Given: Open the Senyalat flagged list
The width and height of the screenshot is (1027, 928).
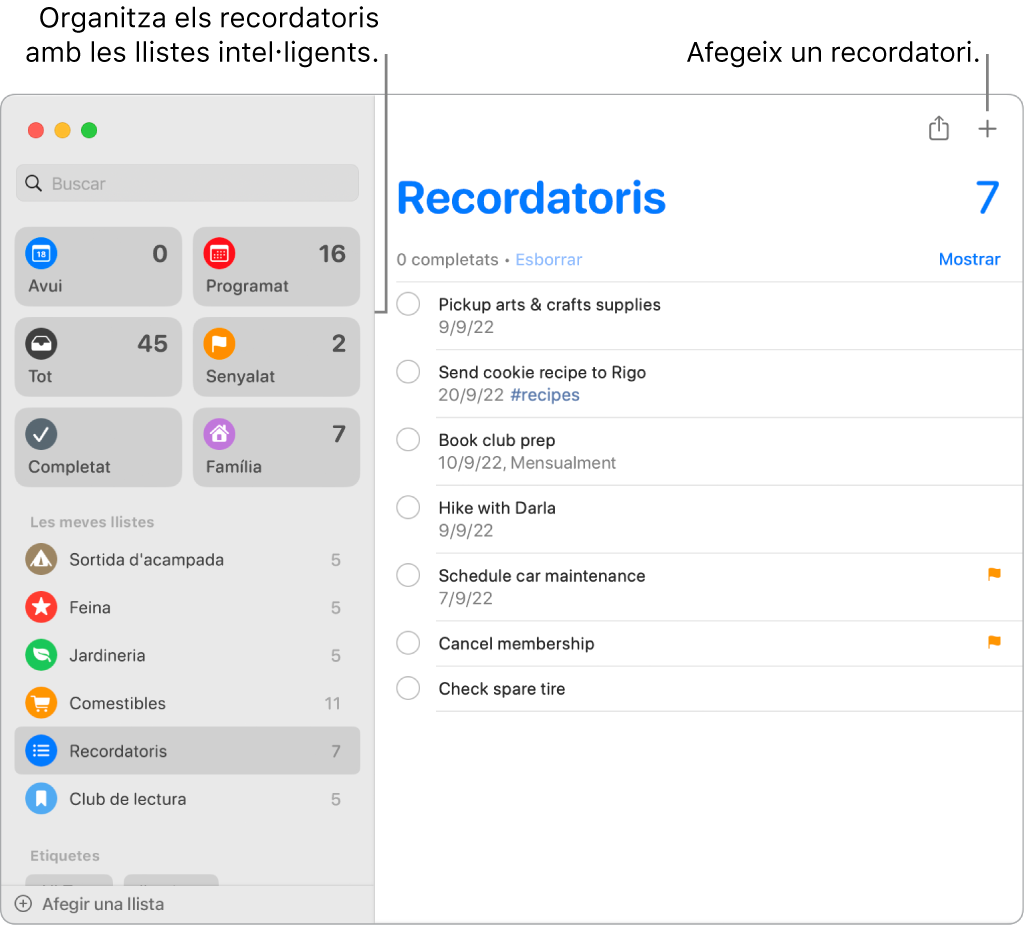Looking at the screenshot, I should tap(276, 356).
